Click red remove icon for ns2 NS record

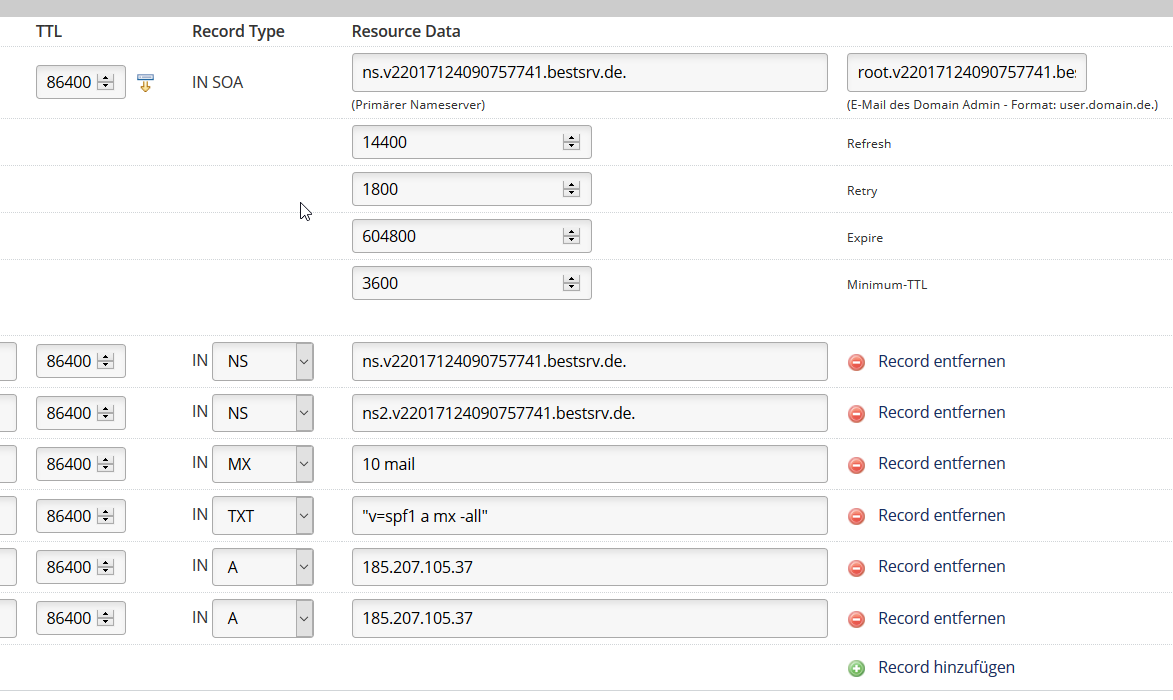[856, 413]
